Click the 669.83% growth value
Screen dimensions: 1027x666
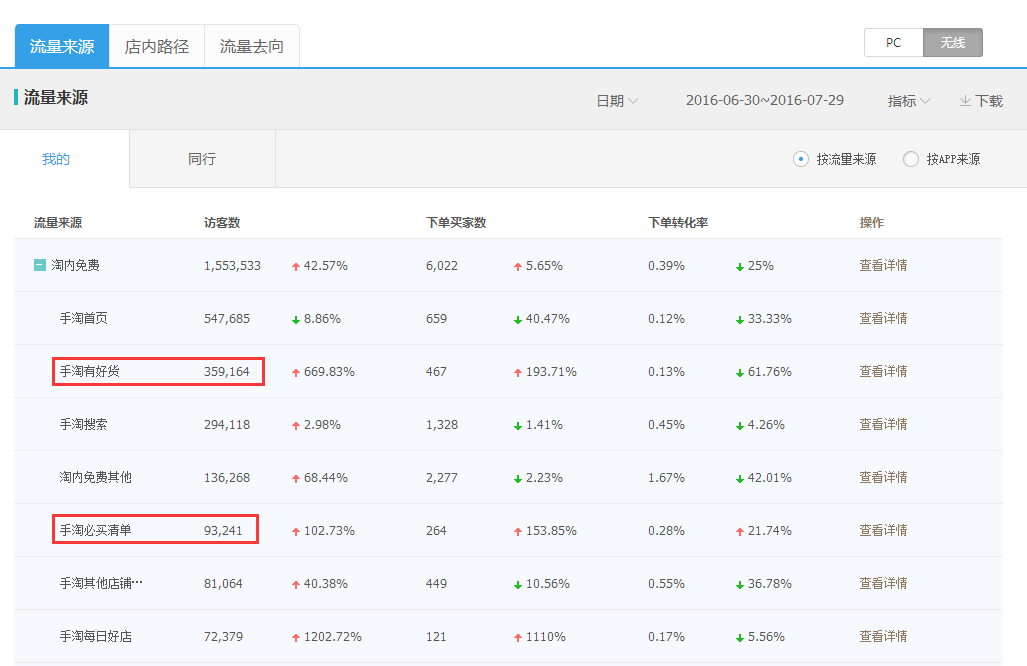tap(329, 372)
